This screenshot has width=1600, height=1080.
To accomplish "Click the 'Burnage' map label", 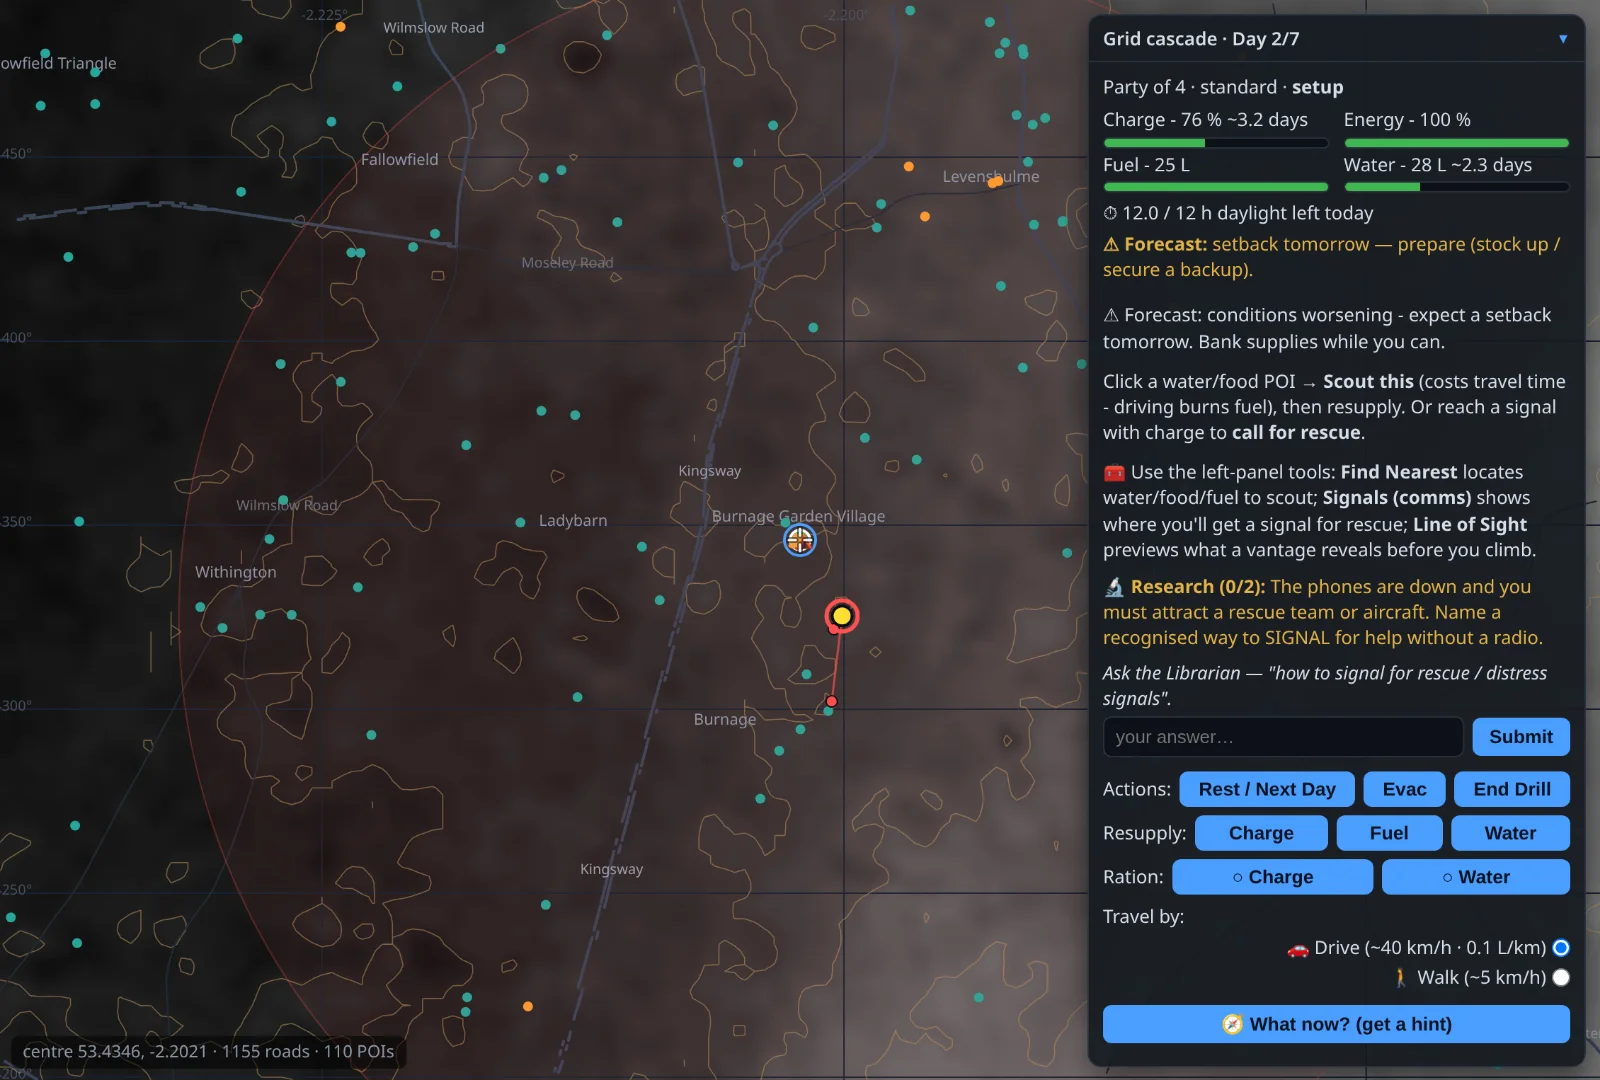I will (725, 719).
